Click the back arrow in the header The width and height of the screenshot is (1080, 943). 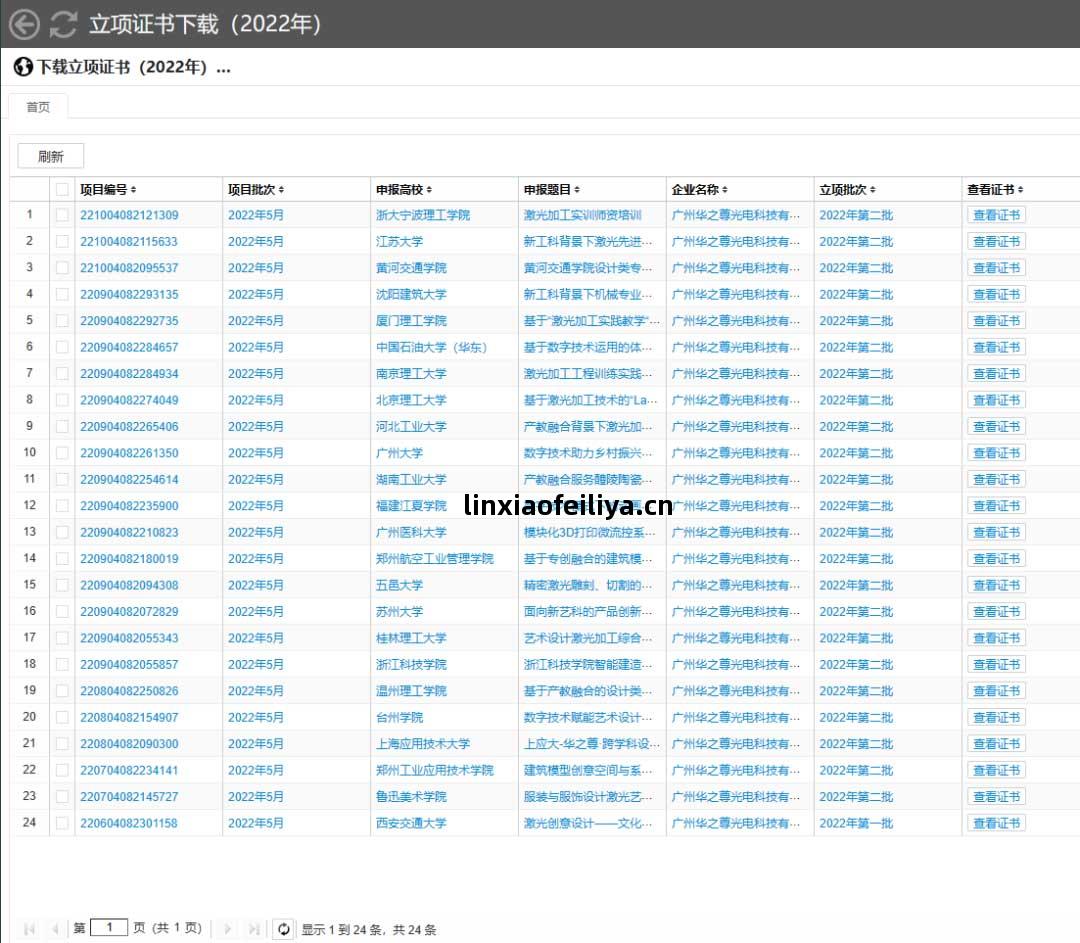[x=24, y=24]
